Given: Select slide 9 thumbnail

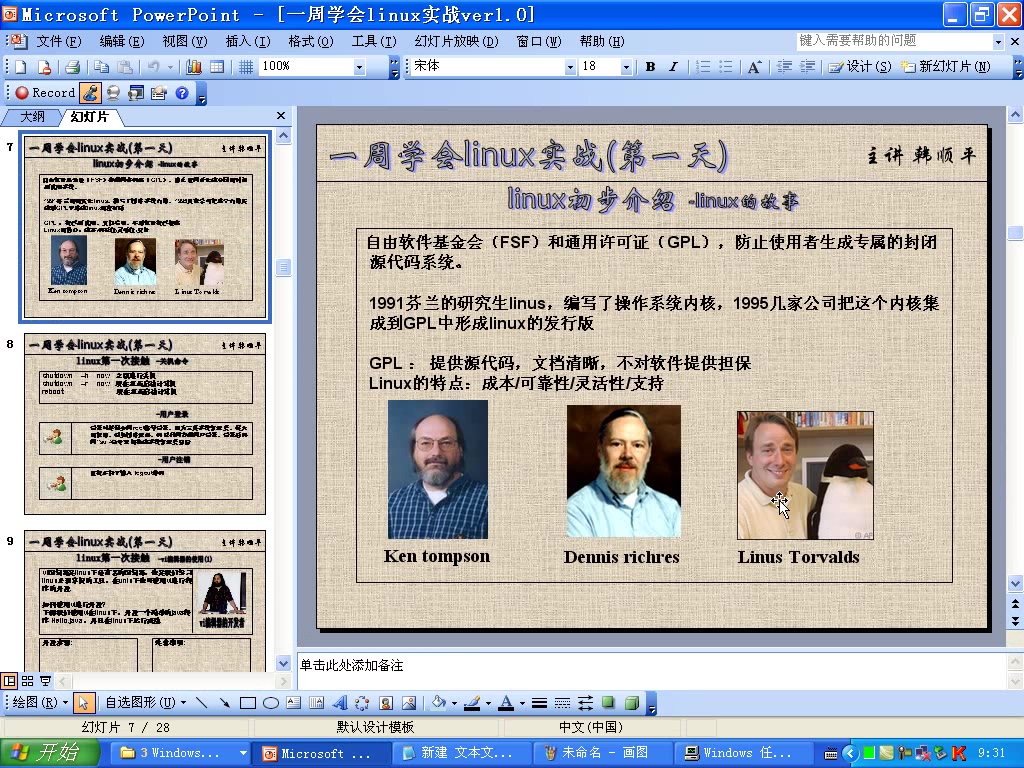Looking at the screenshot, I should [x=145, y=601].
